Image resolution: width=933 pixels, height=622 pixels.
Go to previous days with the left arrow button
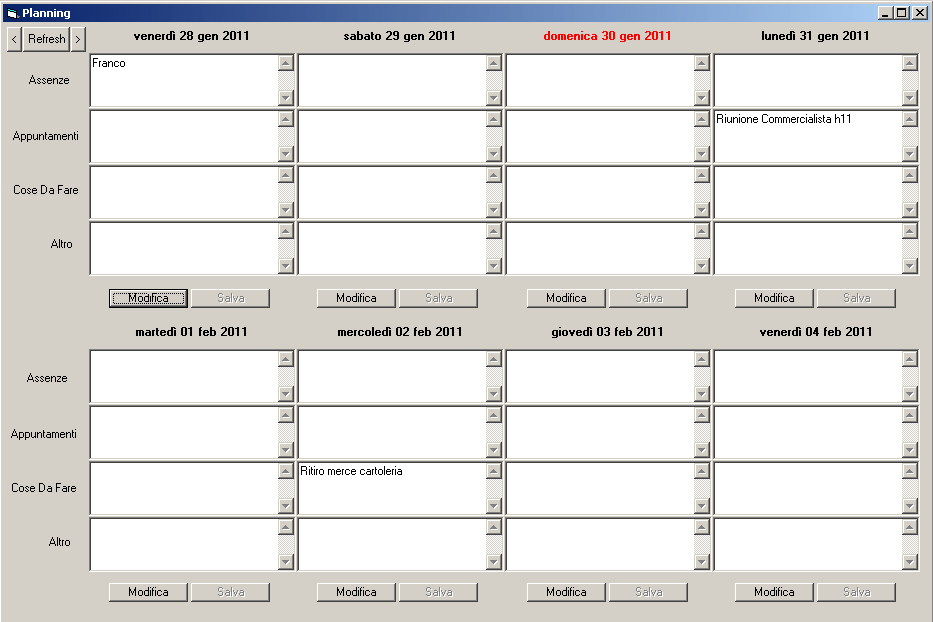click(x=14, y=39)
